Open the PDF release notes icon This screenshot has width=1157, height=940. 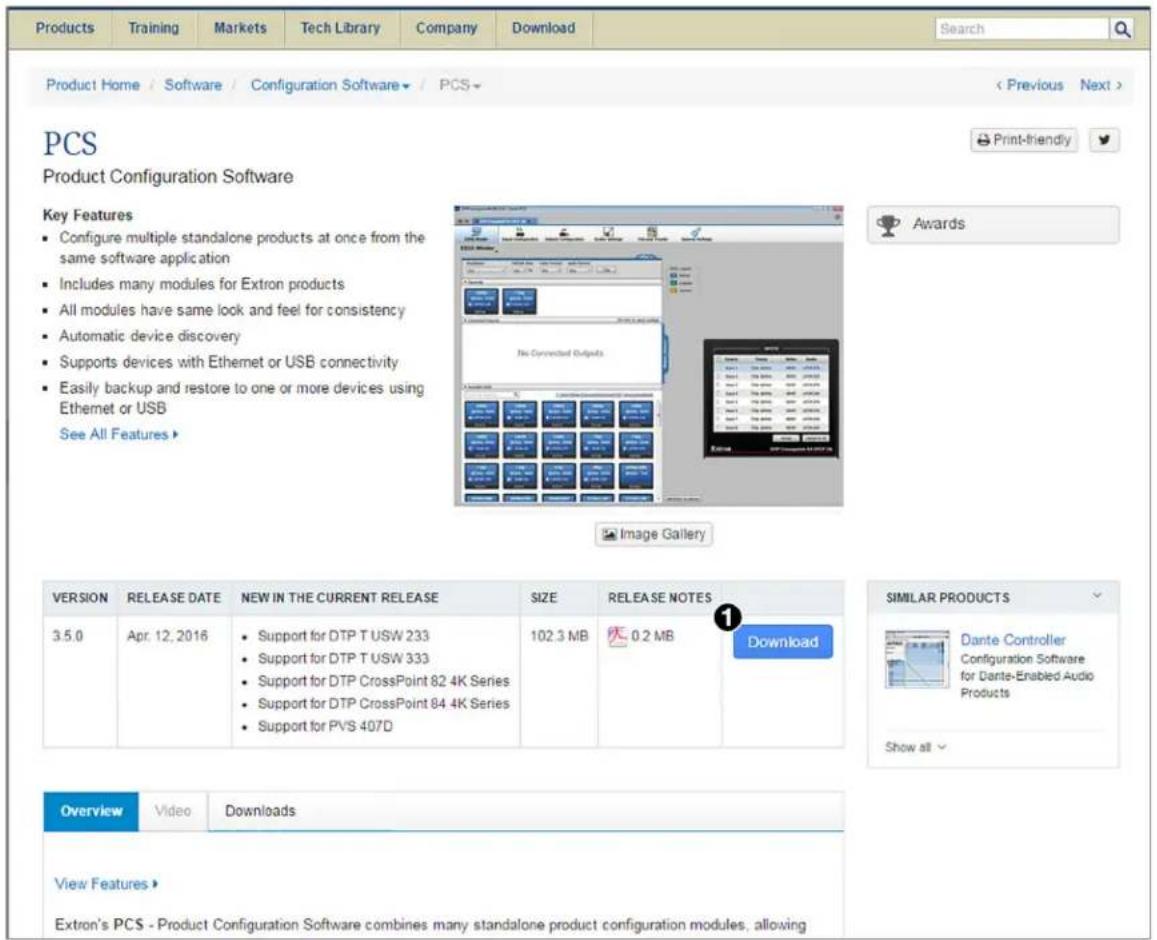(x=617, y=636)
